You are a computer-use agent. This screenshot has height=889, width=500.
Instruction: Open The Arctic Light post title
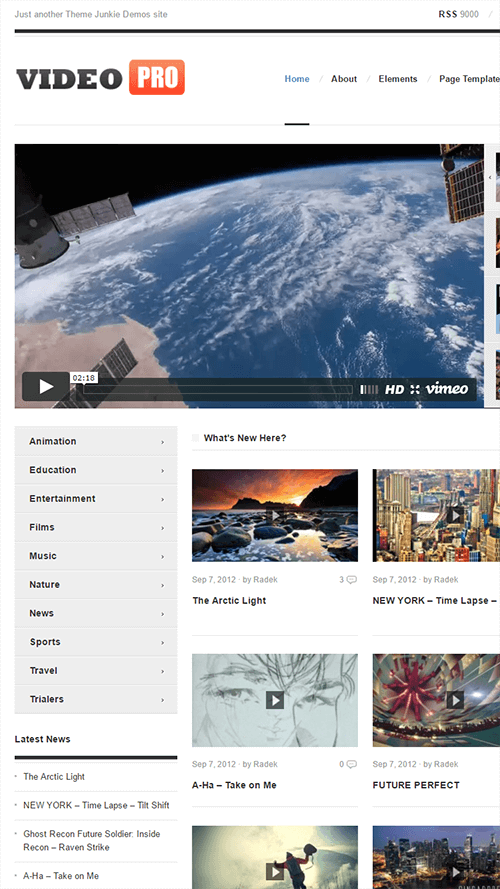tap(229, 600)
